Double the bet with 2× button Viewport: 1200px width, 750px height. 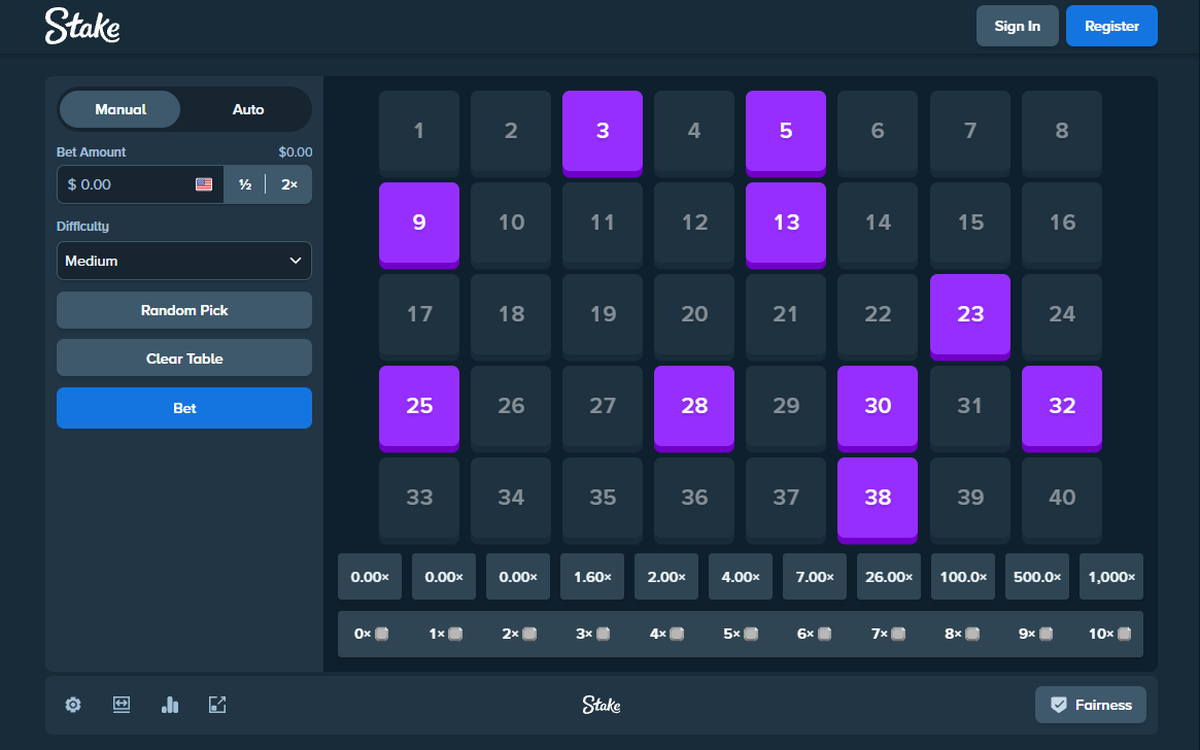pyautogui.click(x=289, y=185)
